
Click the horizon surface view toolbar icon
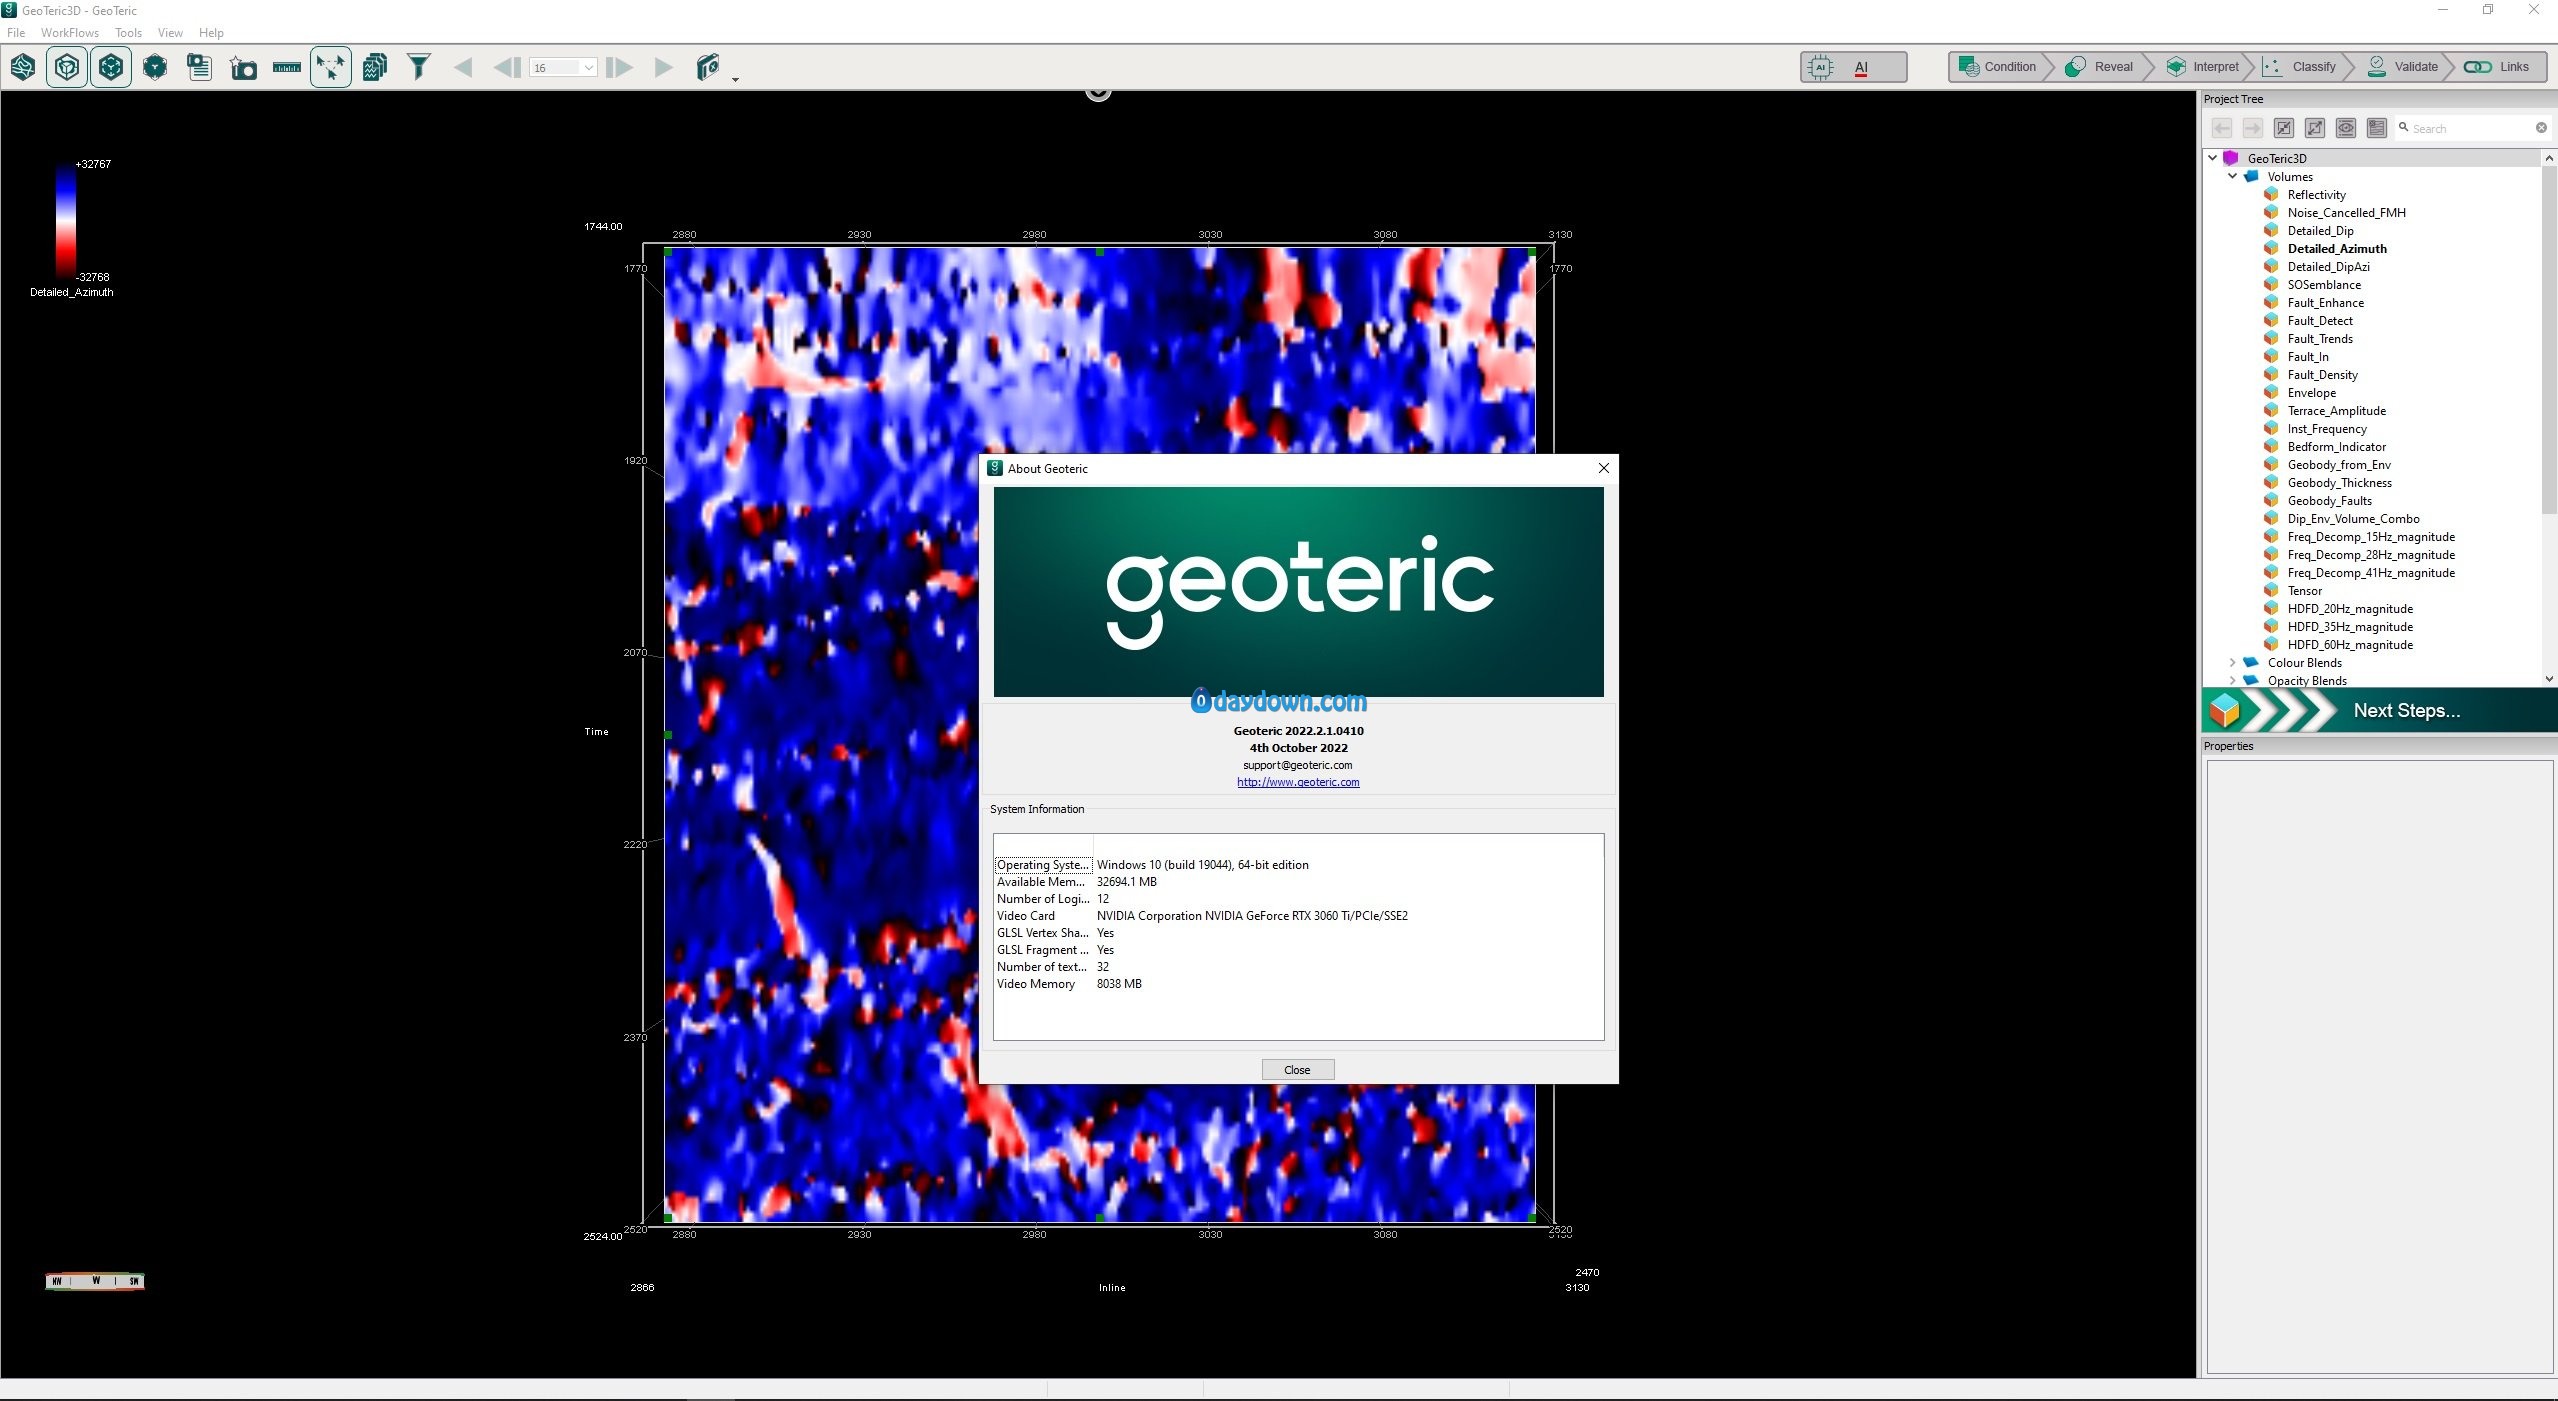tap(23, 67)
